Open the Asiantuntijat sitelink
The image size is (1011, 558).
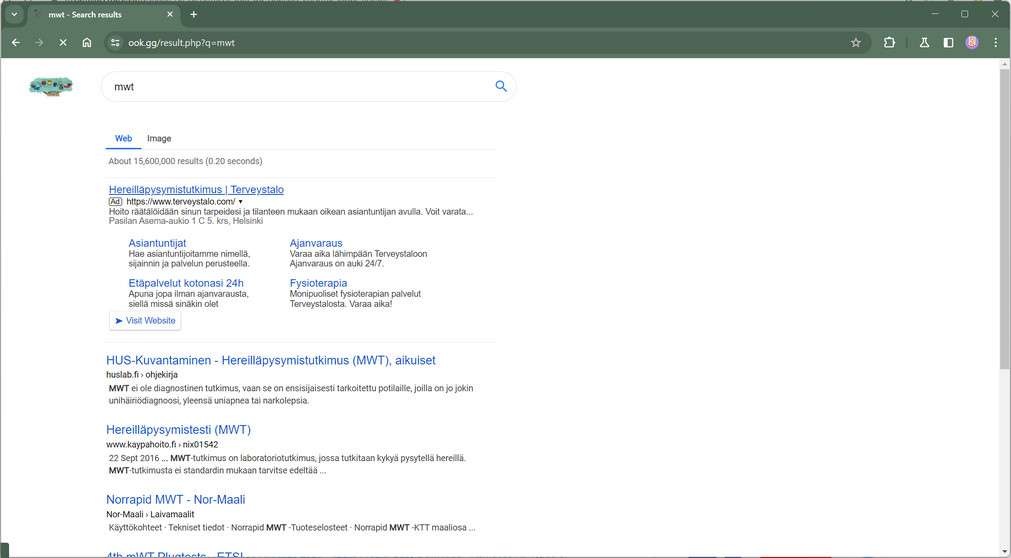pyautogui.click(x=157, y=243)
